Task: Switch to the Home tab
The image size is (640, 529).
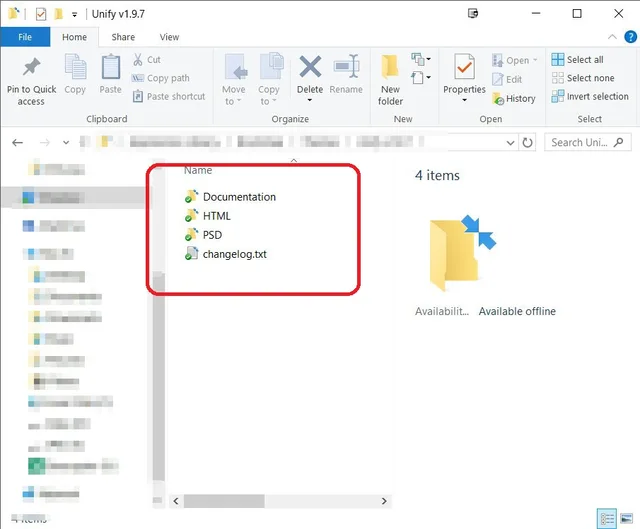Action: coord(74,37)
